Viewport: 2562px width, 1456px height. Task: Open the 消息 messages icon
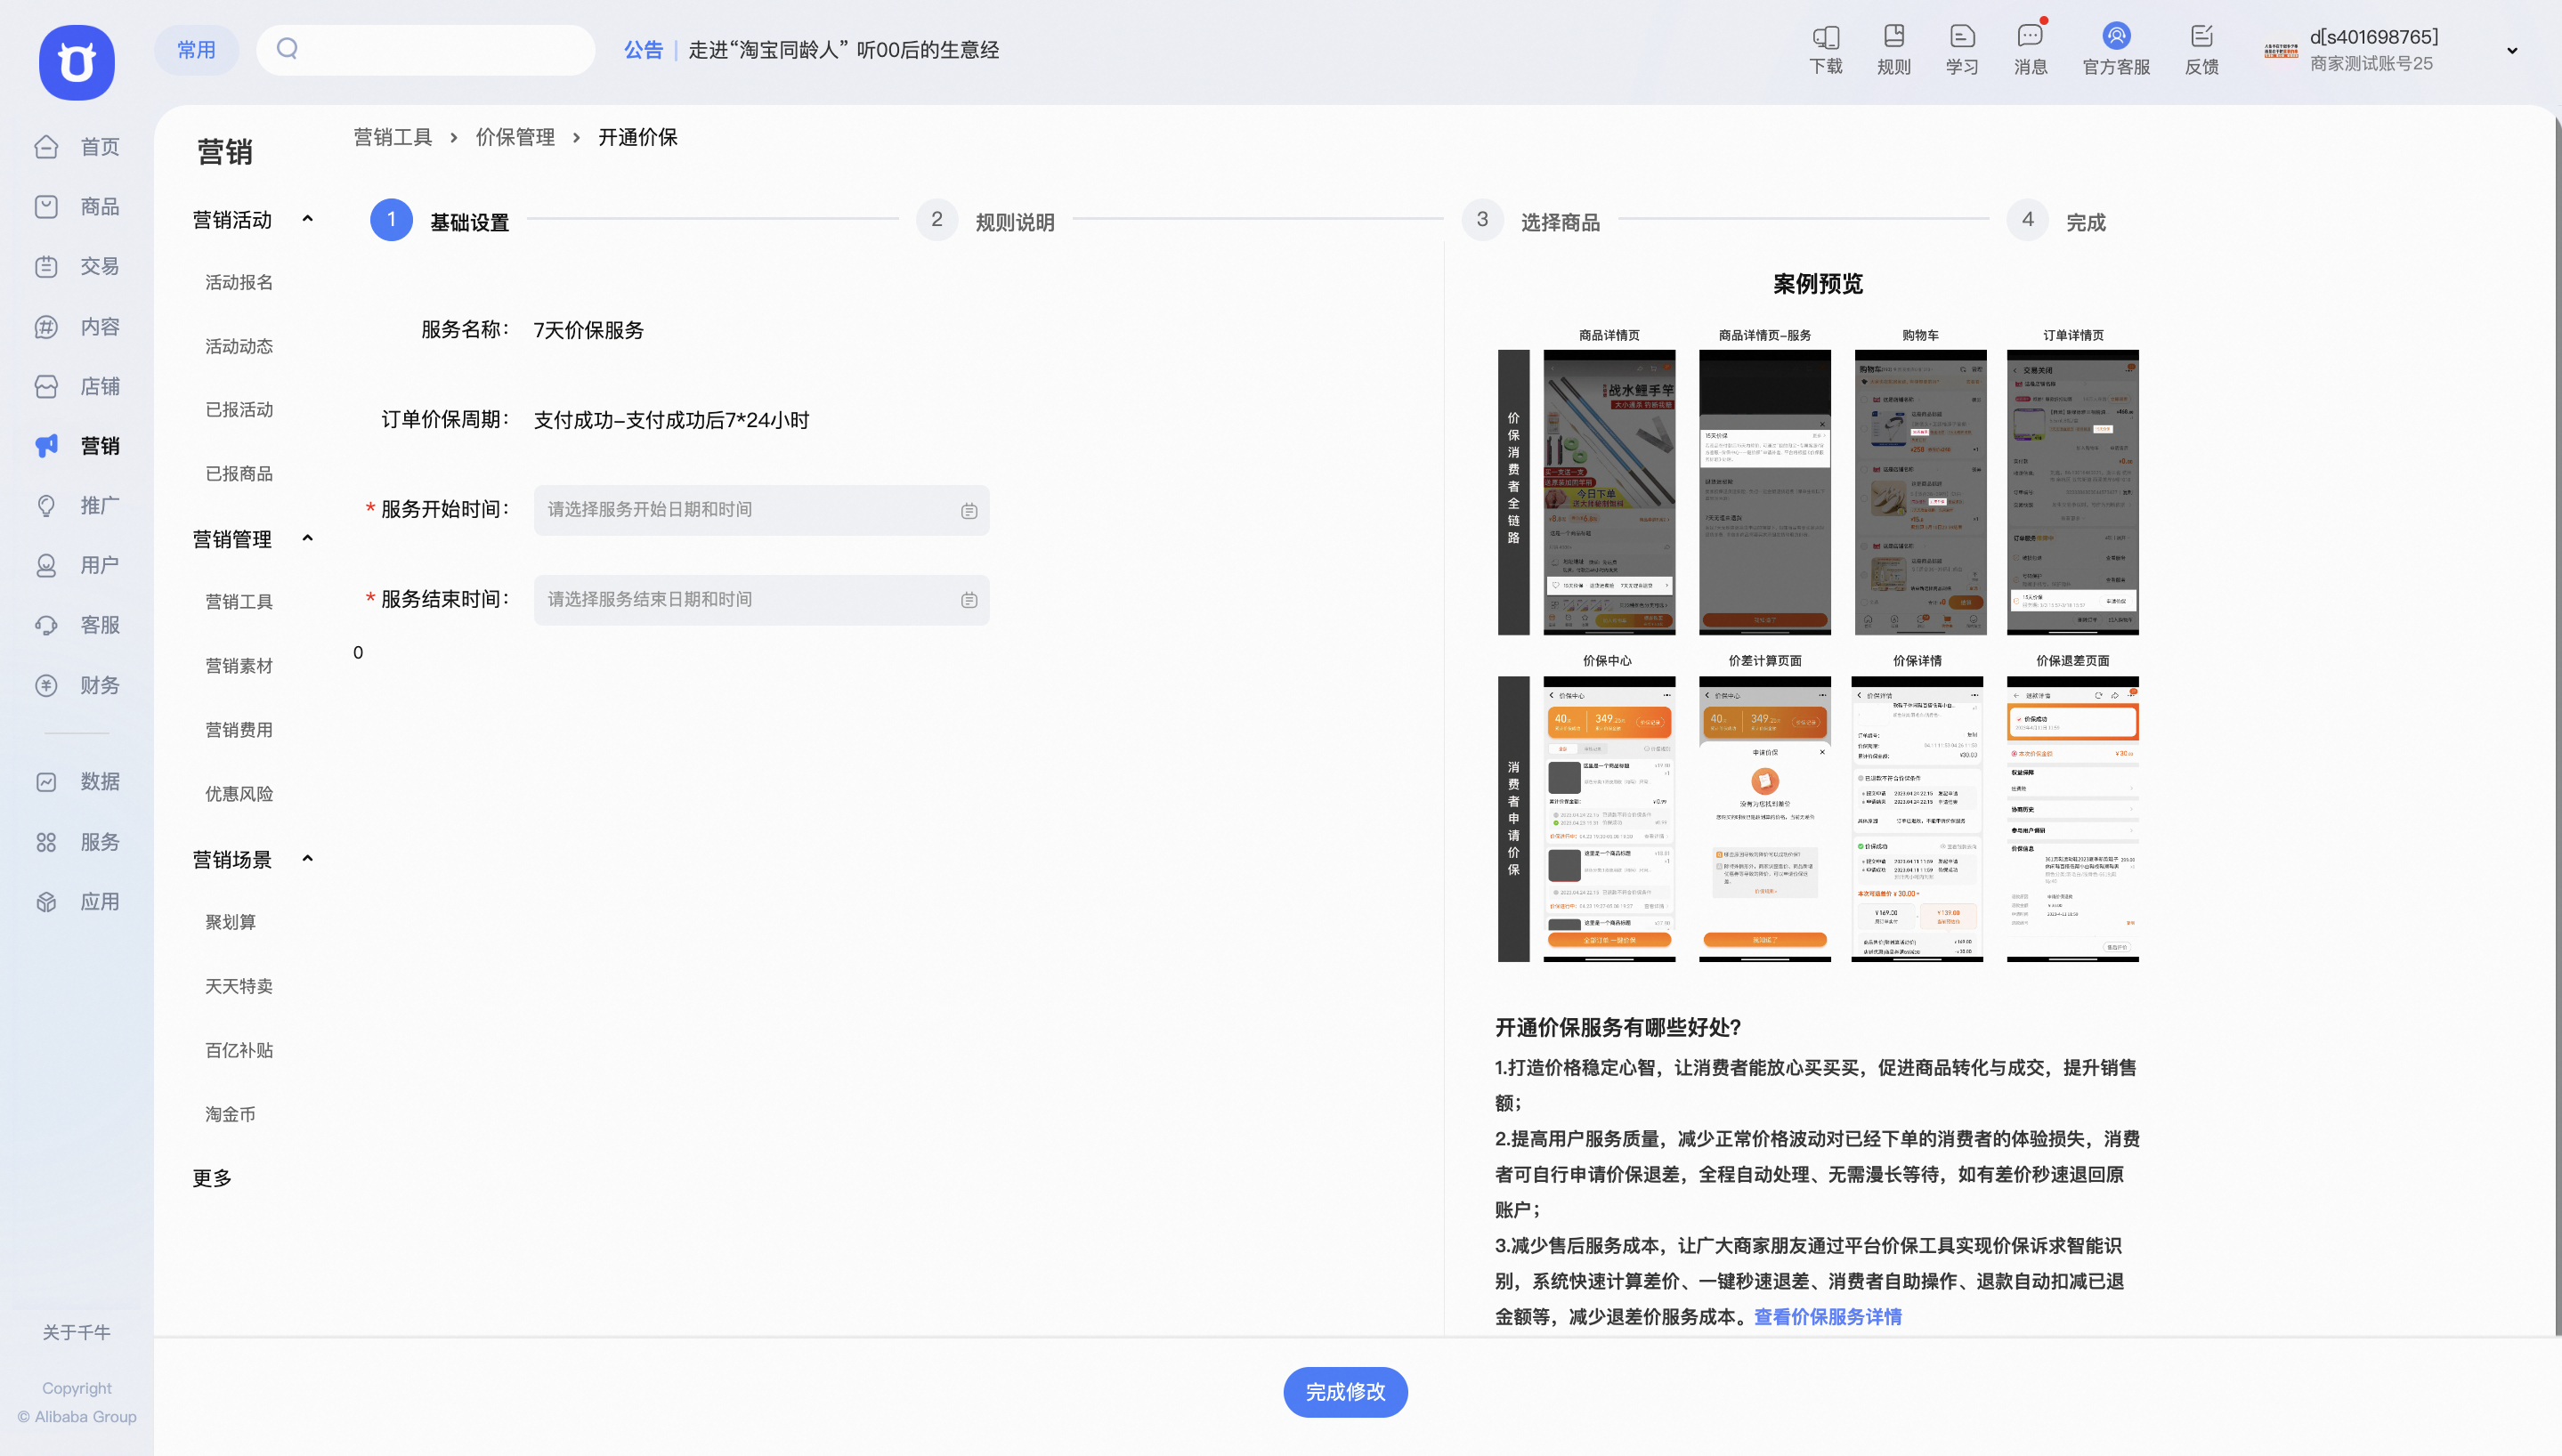(x=2030, y=50)
